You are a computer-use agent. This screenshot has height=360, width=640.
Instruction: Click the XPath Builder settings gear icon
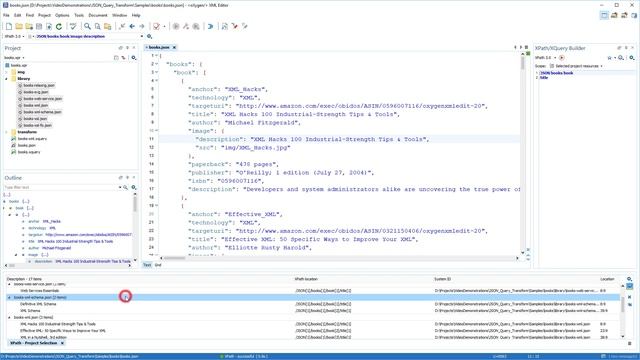[x=631, y=58]
